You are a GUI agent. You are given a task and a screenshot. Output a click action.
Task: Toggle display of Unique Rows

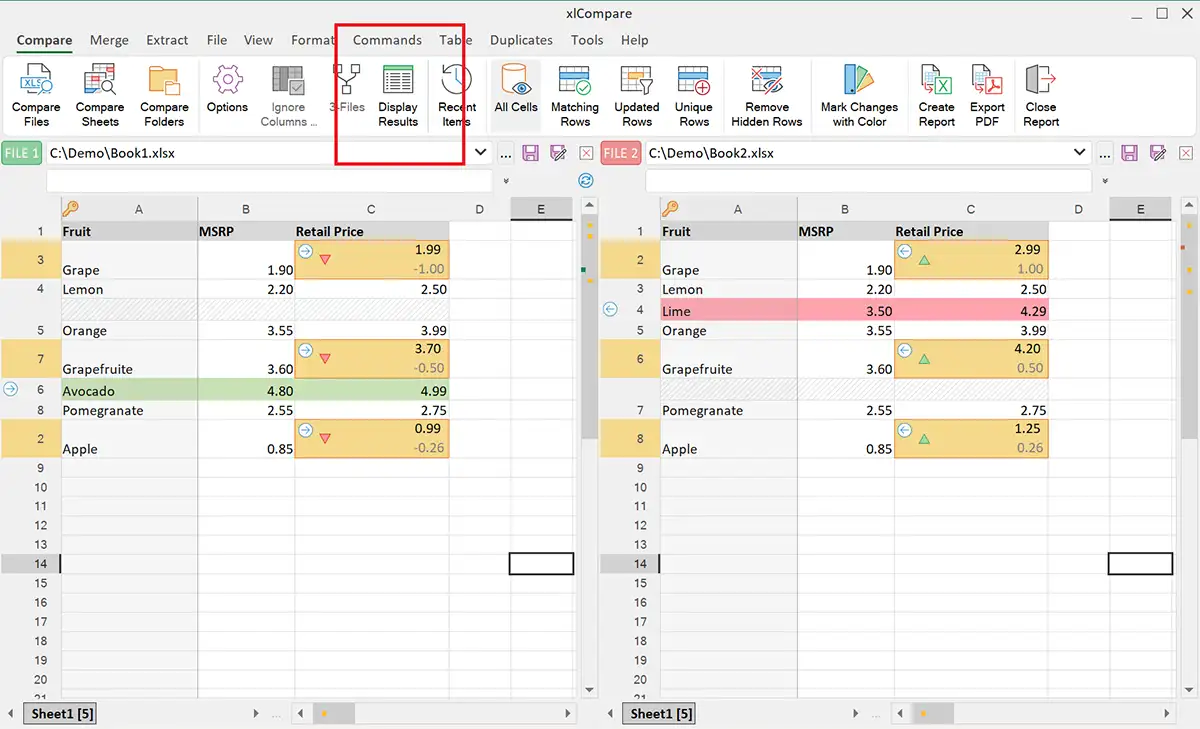(693, 95)
